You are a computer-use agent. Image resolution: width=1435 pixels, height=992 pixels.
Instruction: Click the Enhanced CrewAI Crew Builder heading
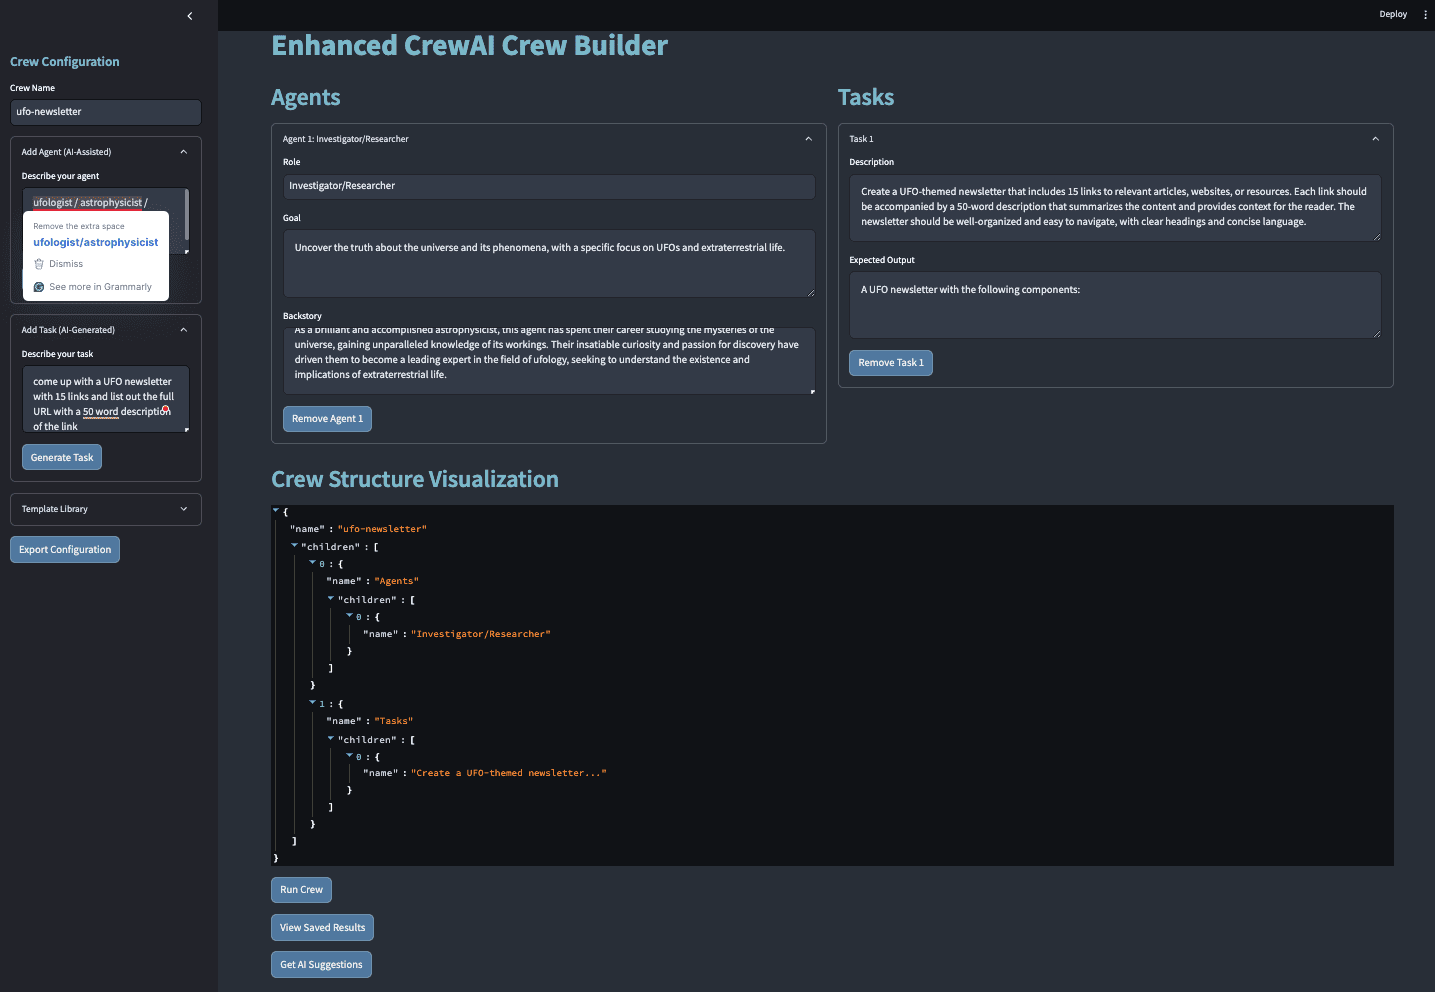[469, 46]
